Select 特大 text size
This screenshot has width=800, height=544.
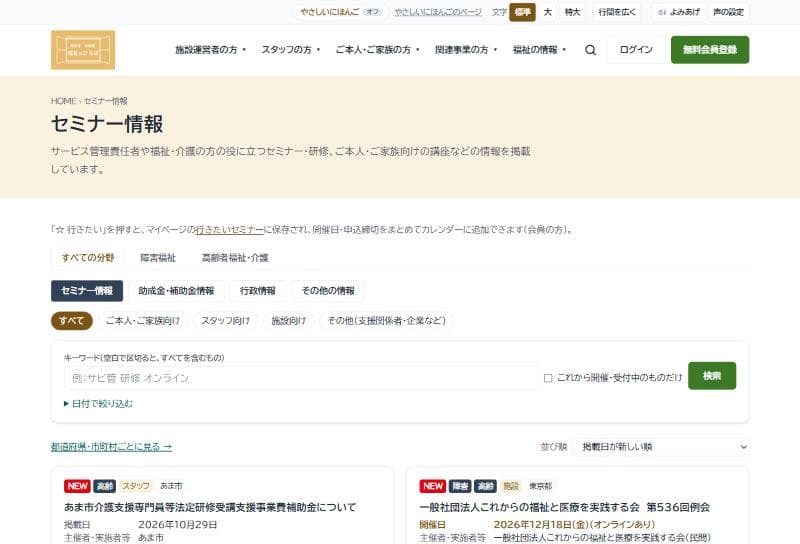(x=572, y=12)
